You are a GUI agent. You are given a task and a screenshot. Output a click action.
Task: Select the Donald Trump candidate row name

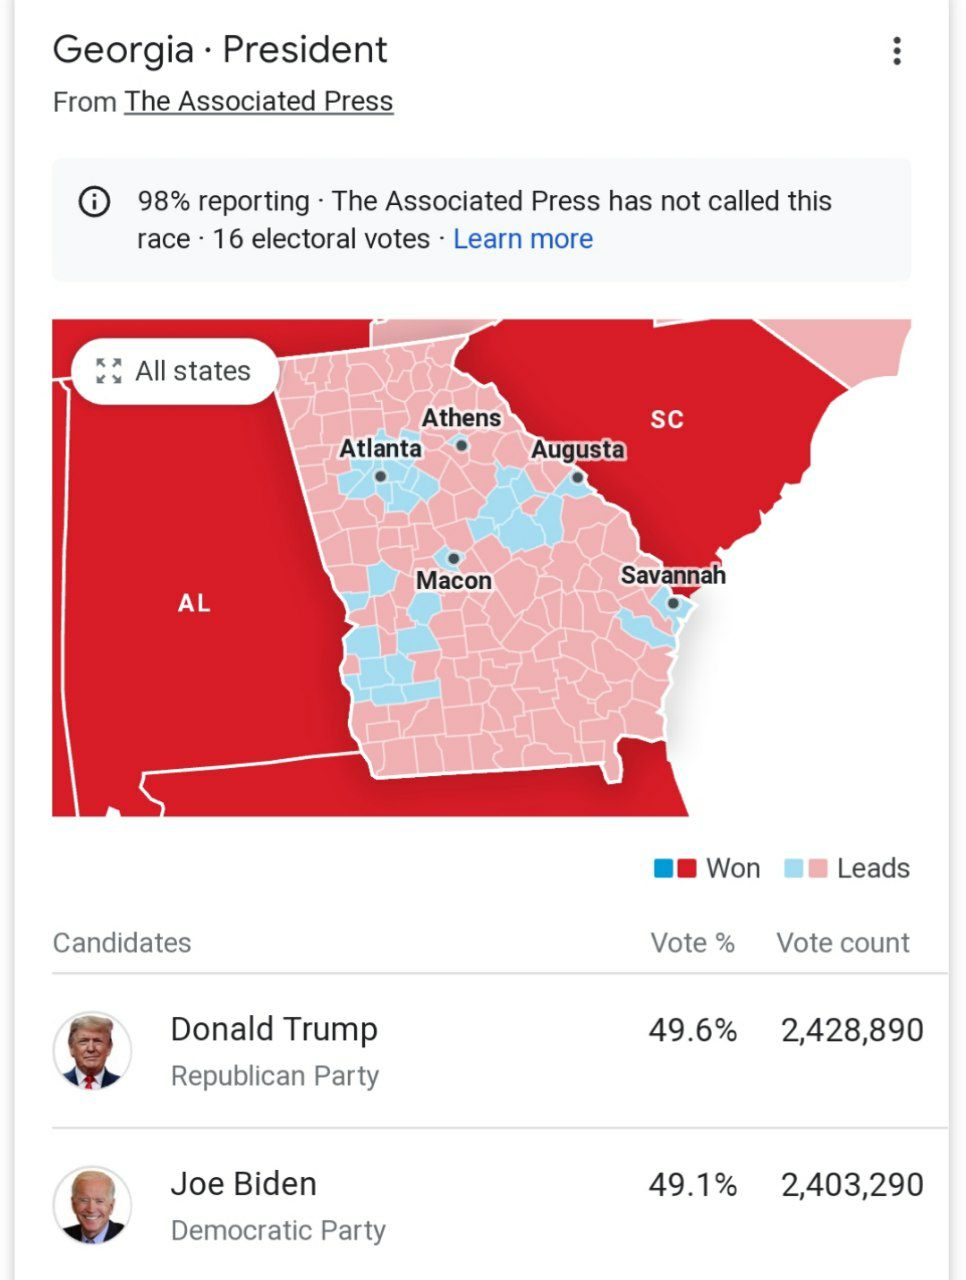click(274, 1030)
